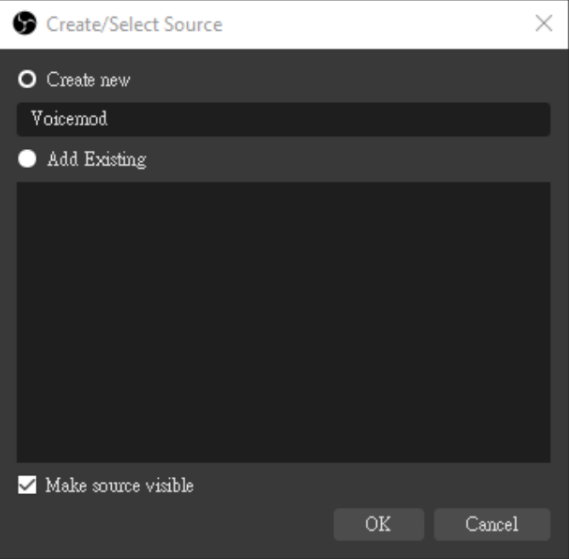Click the Create new label text
Image resolution: width=569 pixels, height=559 pixels.
(x=88, y=79)
